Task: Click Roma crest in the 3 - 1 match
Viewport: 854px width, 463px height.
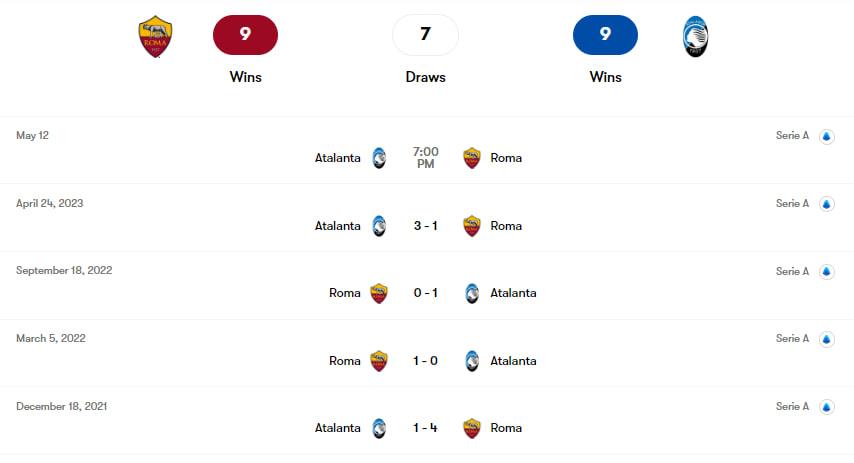Action: (x=472, y=226)
